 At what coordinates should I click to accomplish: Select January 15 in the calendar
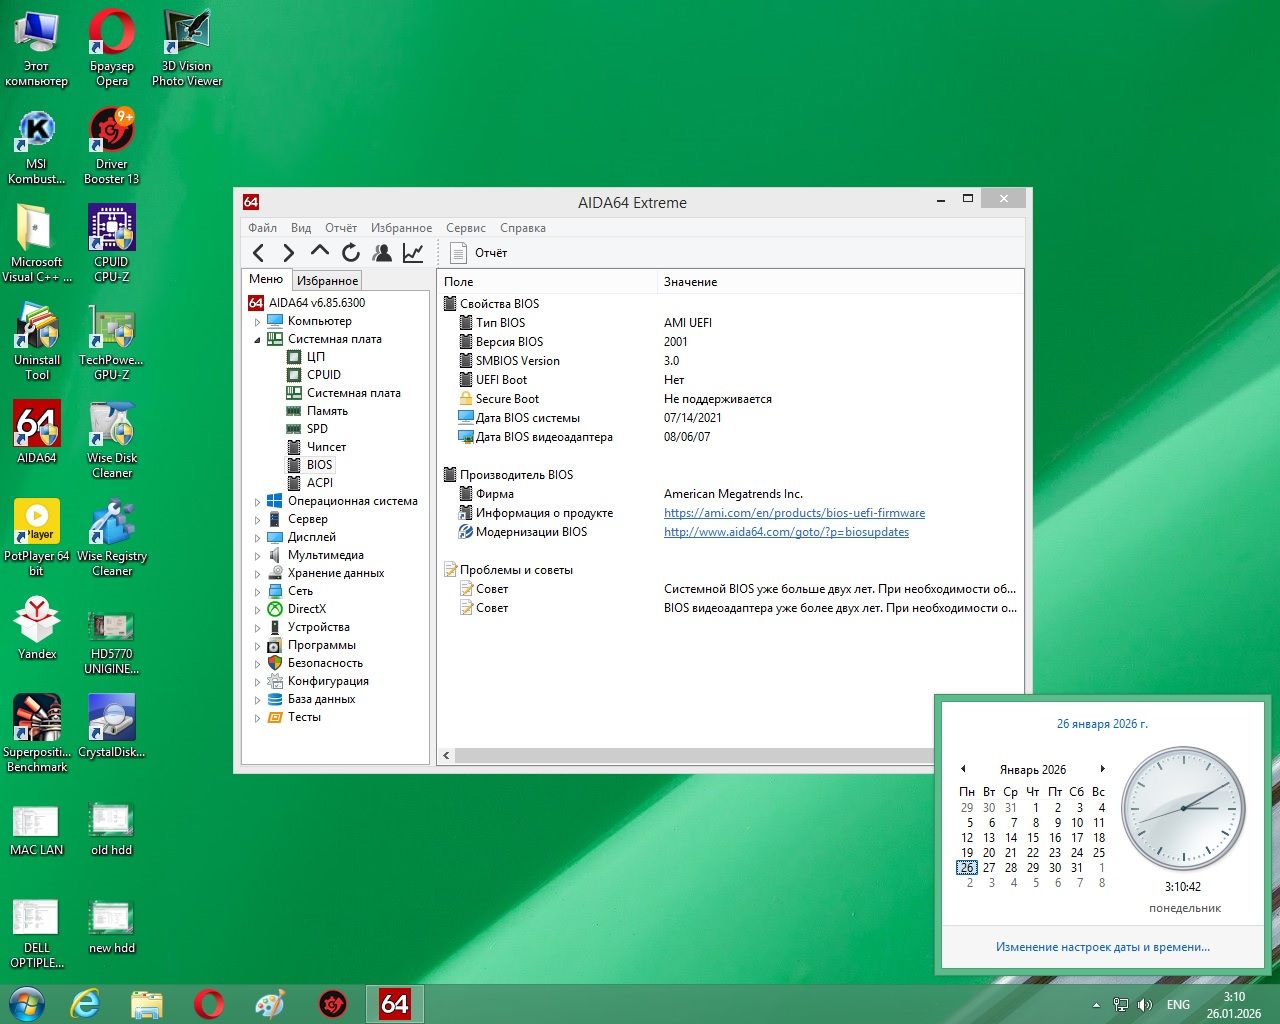click(1033, 838)
